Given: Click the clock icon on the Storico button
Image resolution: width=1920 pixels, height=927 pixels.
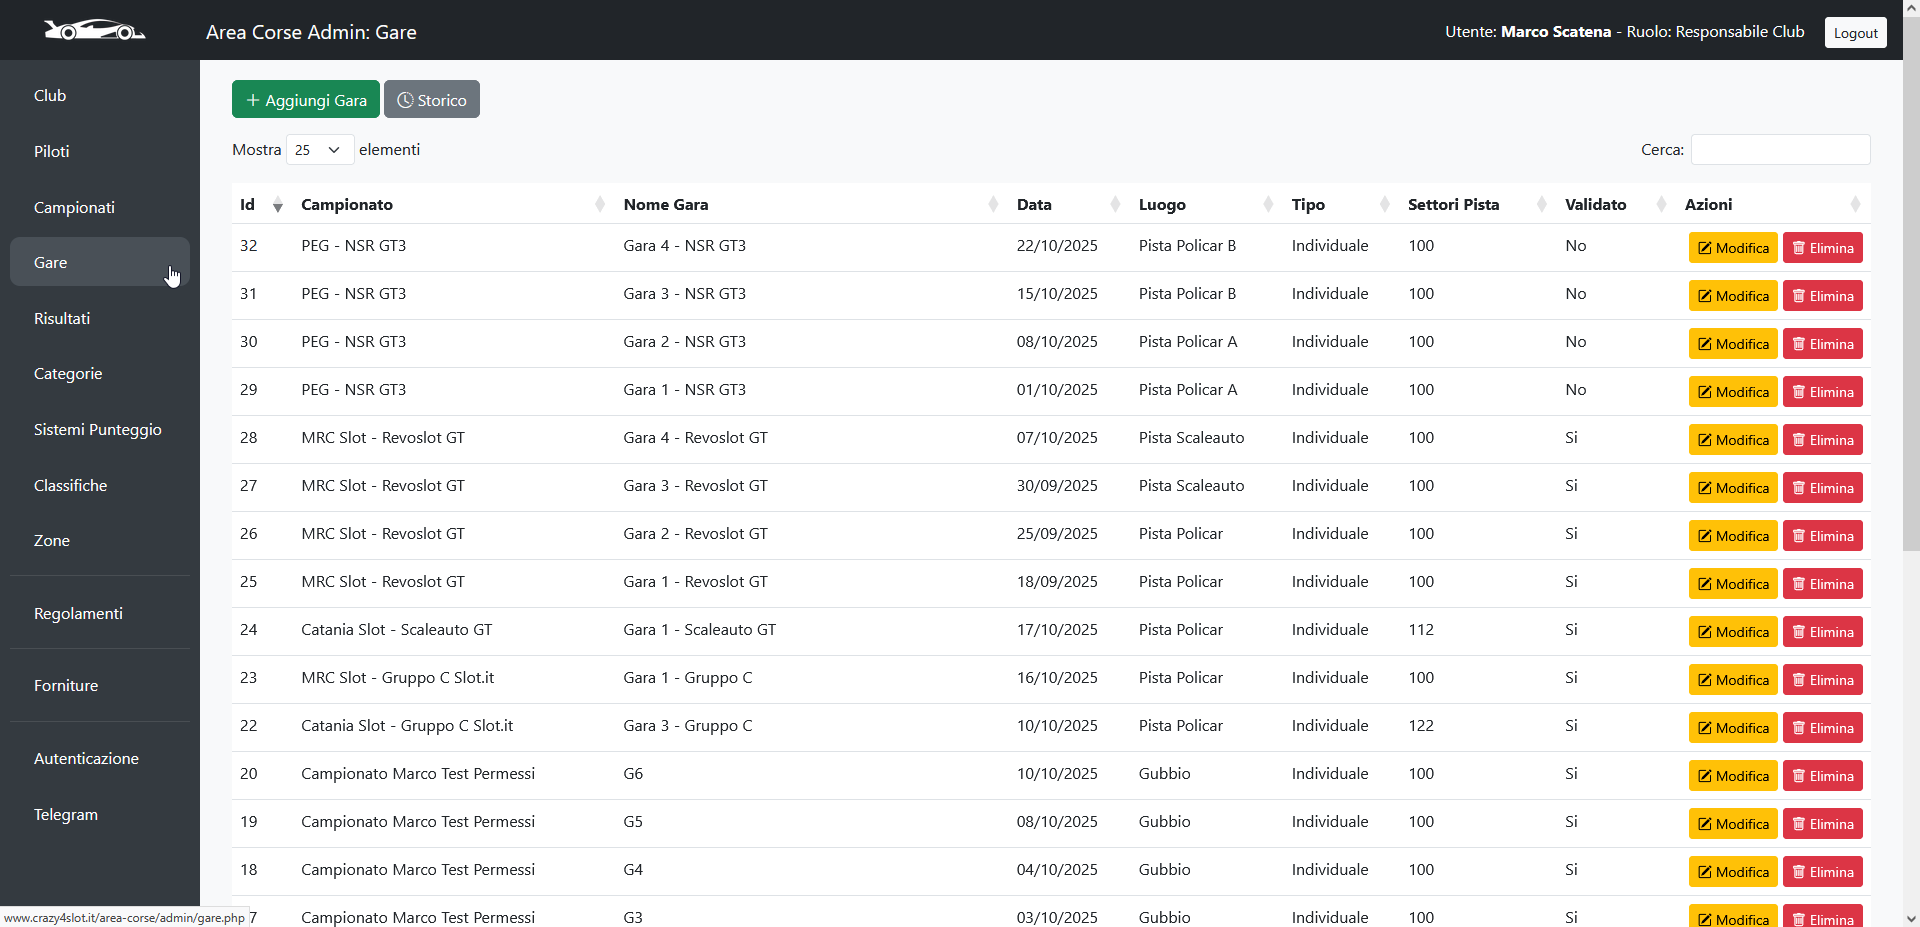Looking at the screenshot, I should click(406, 99).
